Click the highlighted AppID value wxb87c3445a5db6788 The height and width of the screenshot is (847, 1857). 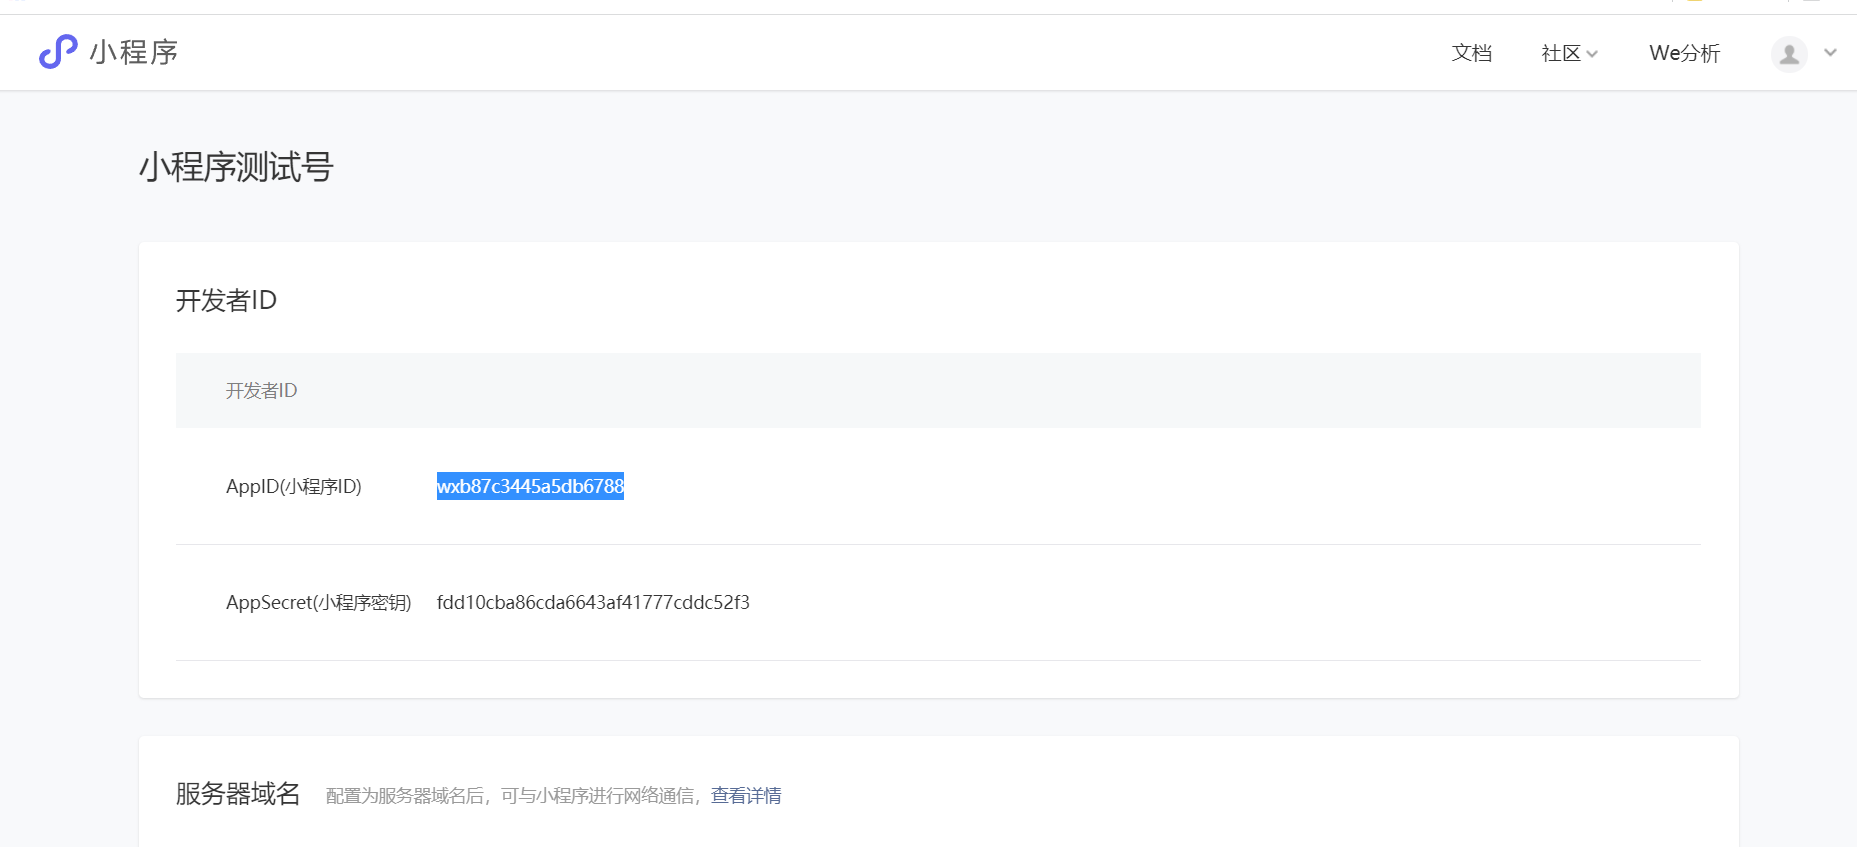(x=530, y=486)
